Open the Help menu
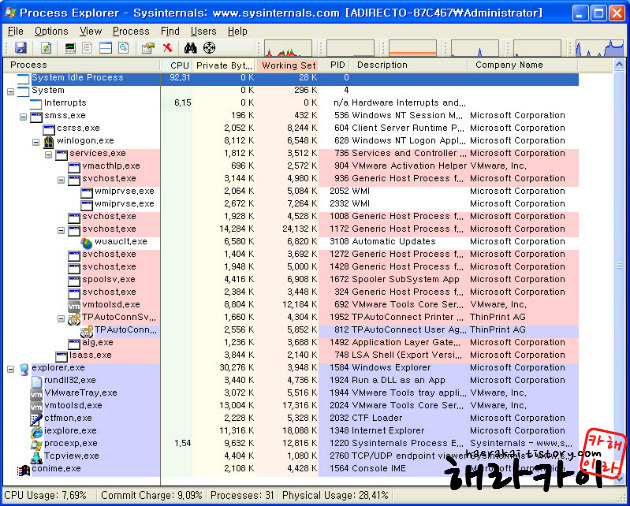The width and height of the screenshot is (630, 506). tap(237, 31)
